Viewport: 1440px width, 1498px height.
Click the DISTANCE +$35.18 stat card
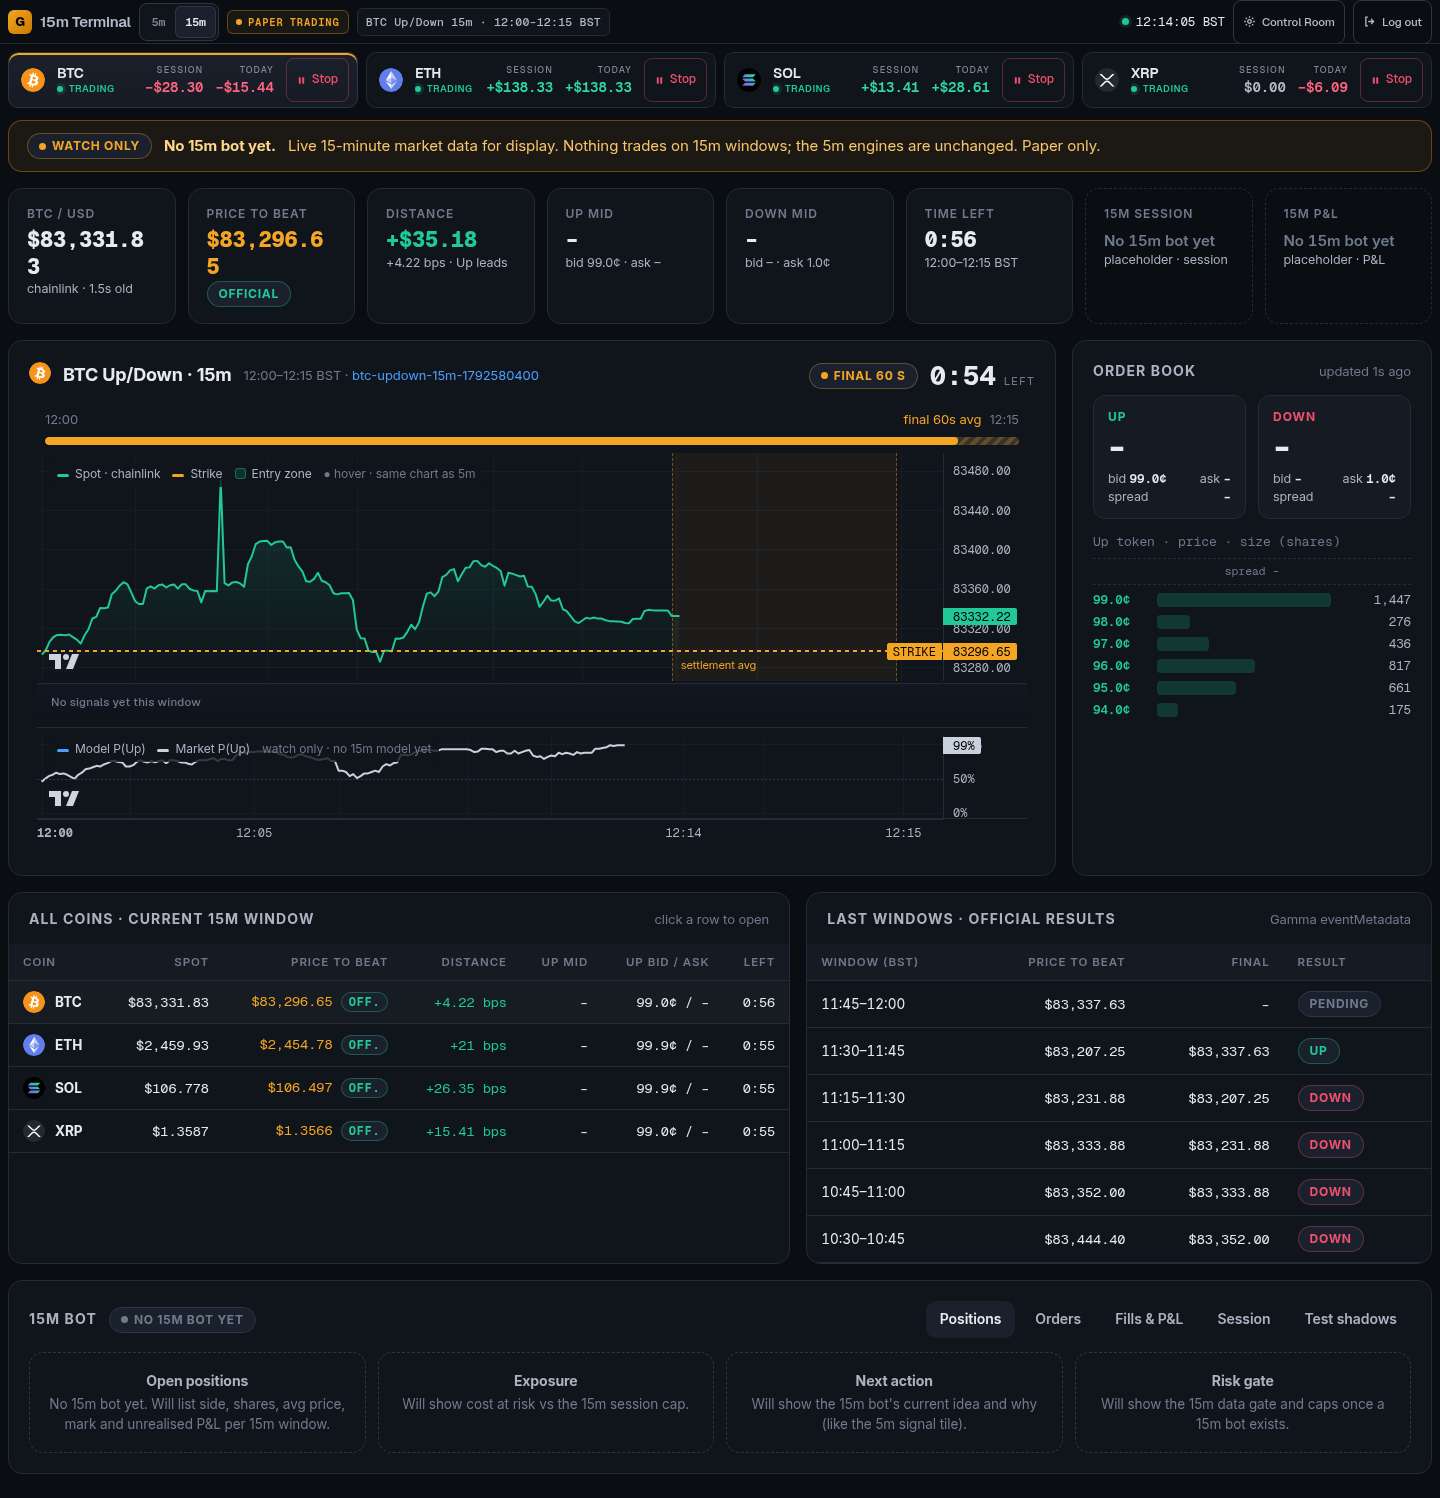[x=451, y=256]
